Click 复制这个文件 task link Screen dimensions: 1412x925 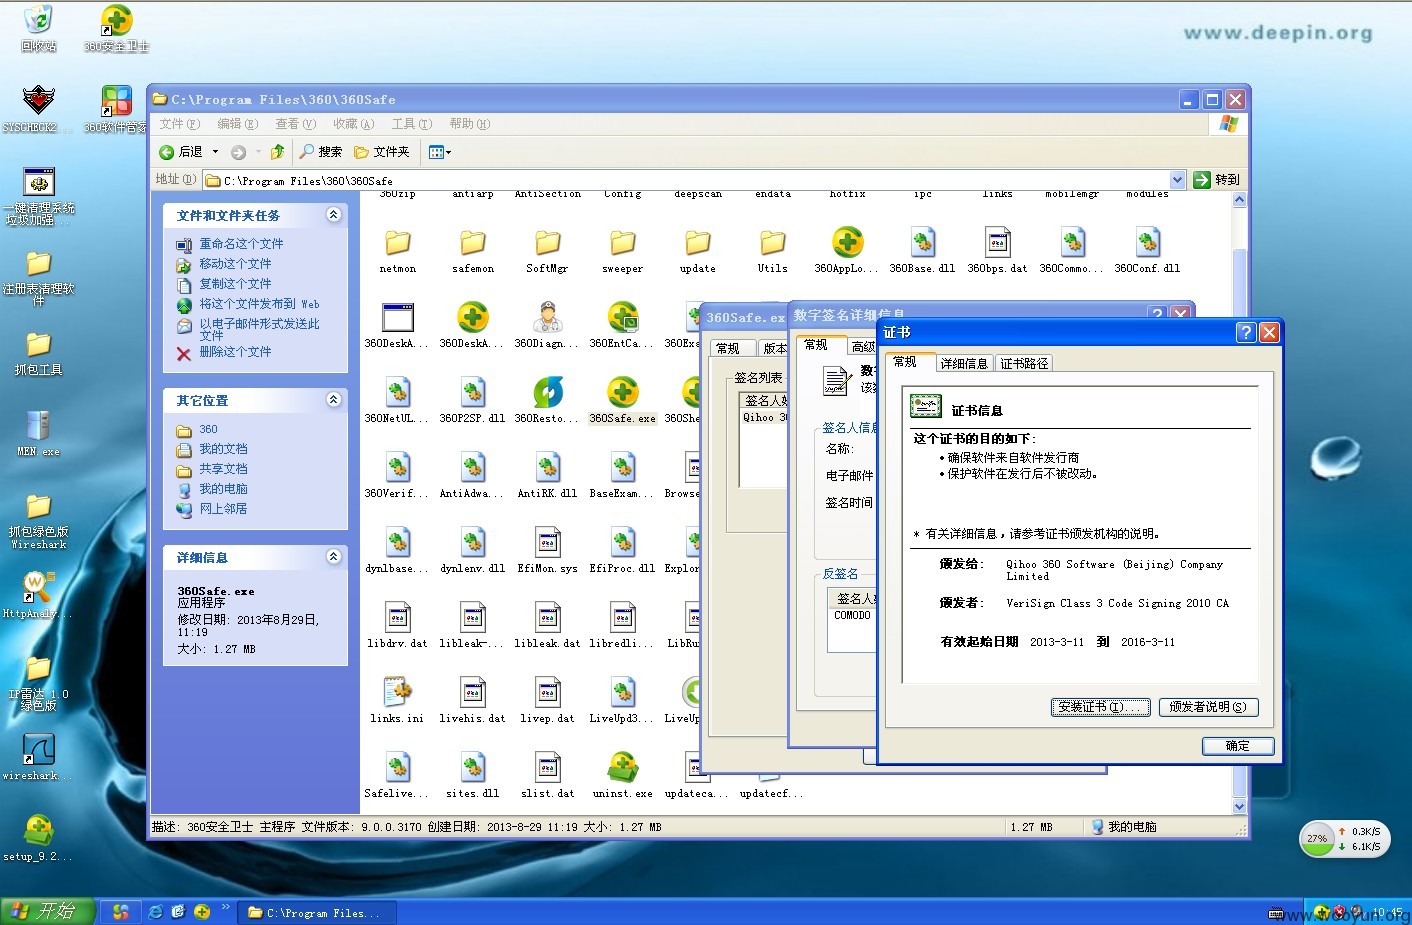click(235, 284)
